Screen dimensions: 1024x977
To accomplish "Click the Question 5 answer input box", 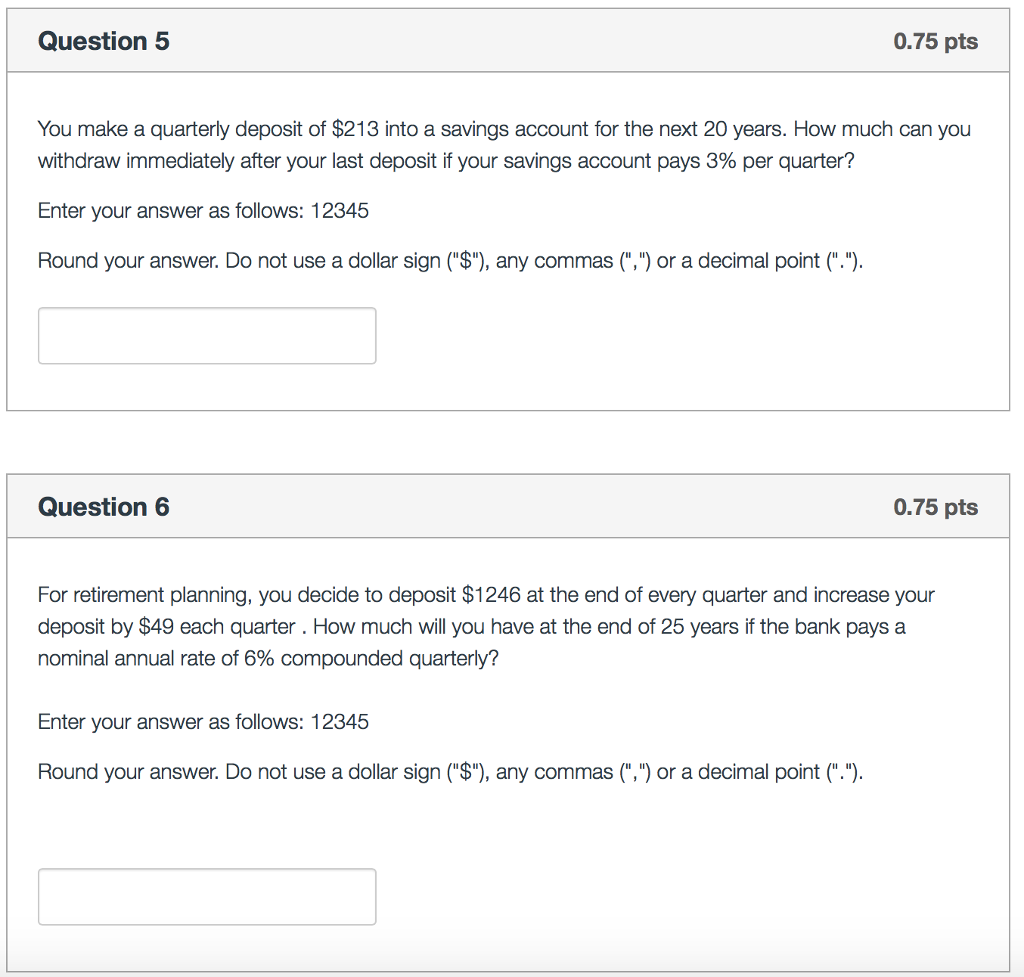I will tap(207, 336).
